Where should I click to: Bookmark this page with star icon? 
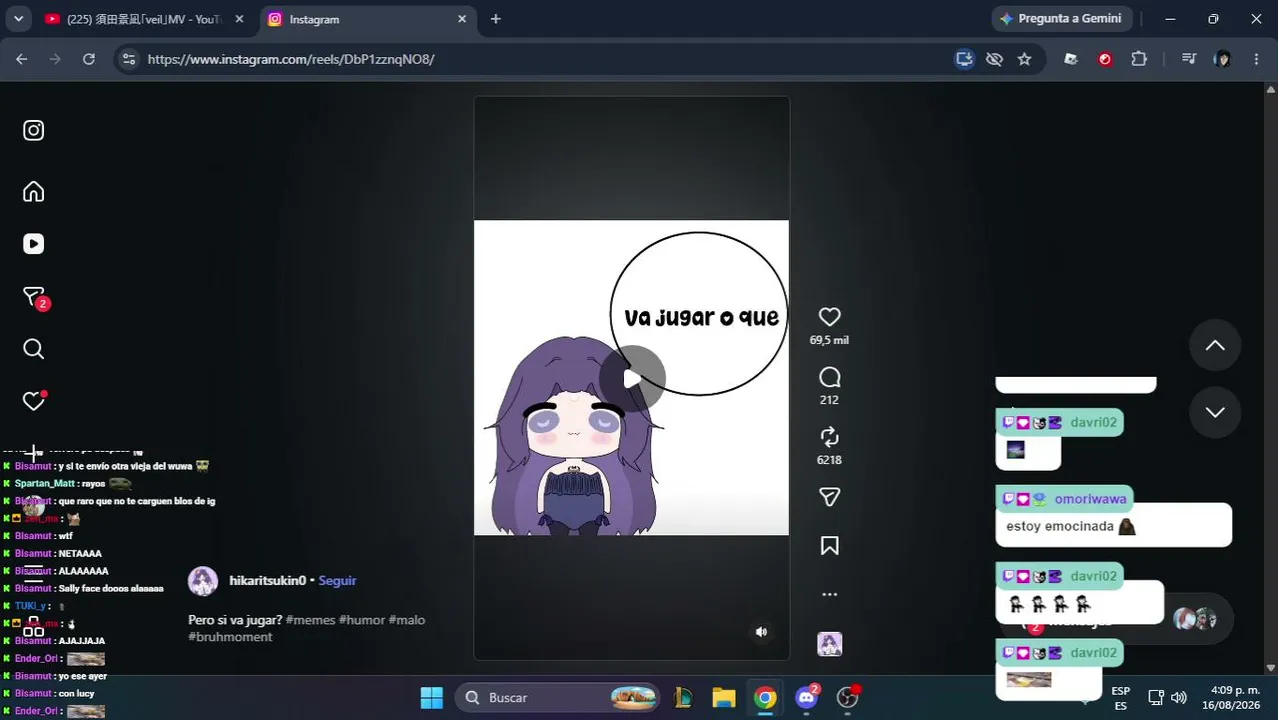click(x=1024, y=59)
